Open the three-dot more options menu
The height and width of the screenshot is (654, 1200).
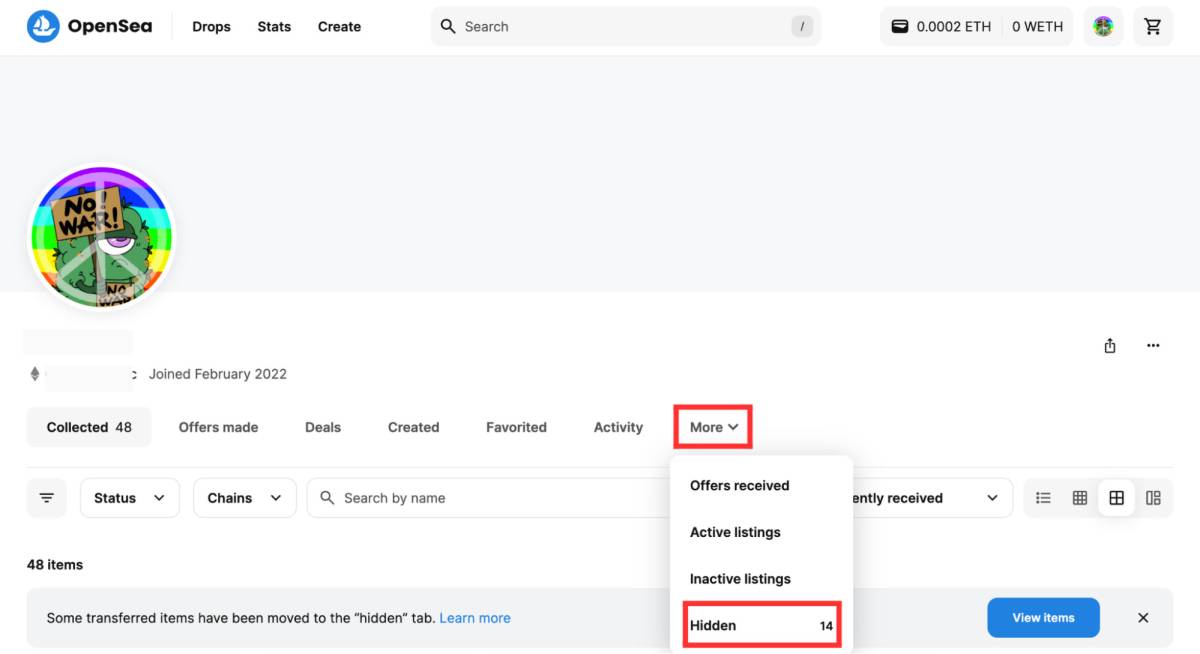tap(1153, 346)
